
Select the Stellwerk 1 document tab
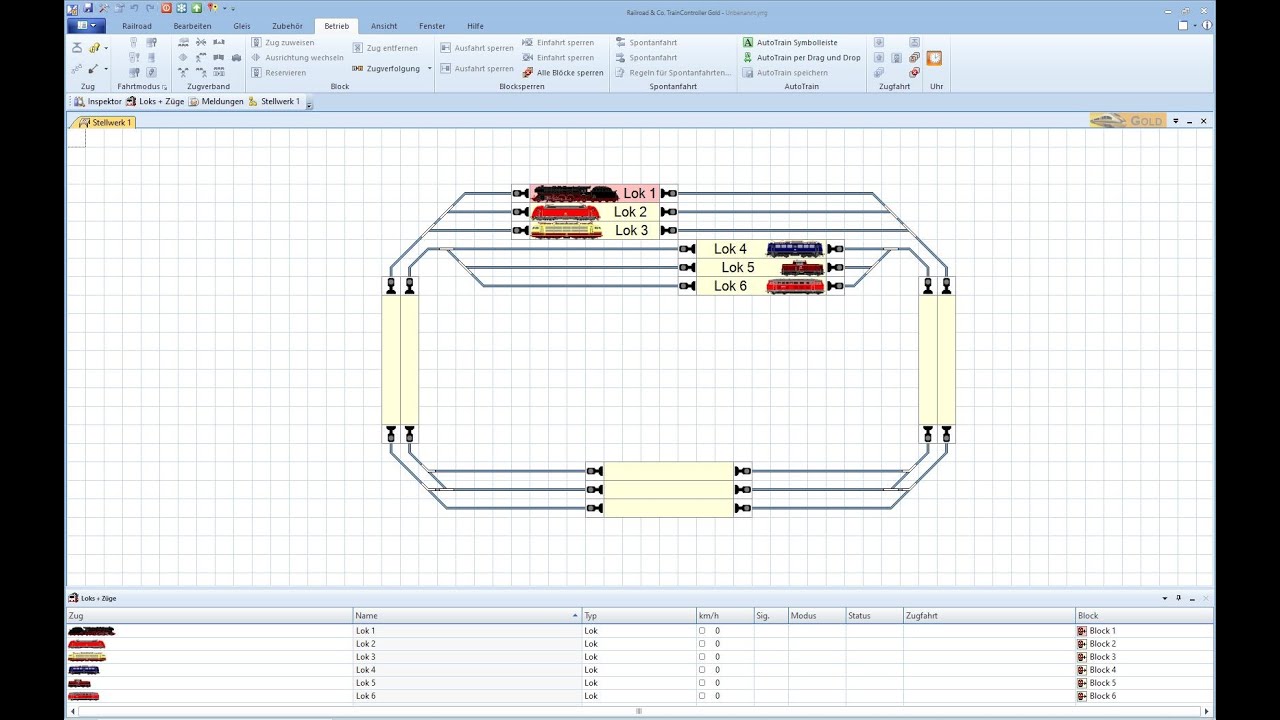(x=105, y=122)
